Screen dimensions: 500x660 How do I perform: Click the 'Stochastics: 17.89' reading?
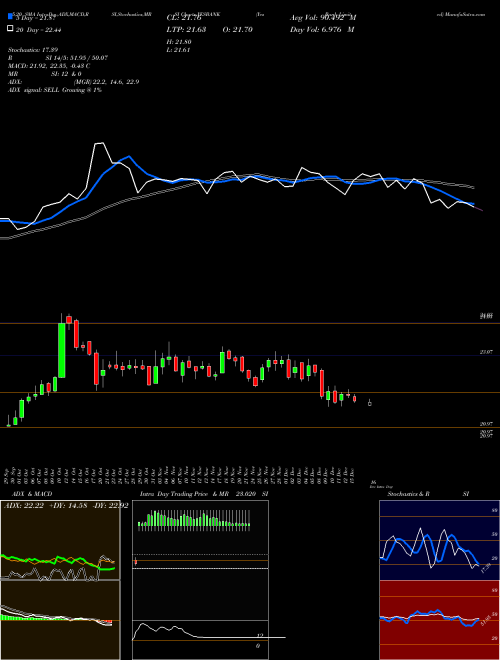pyautogui.click(x=33, y=50)
